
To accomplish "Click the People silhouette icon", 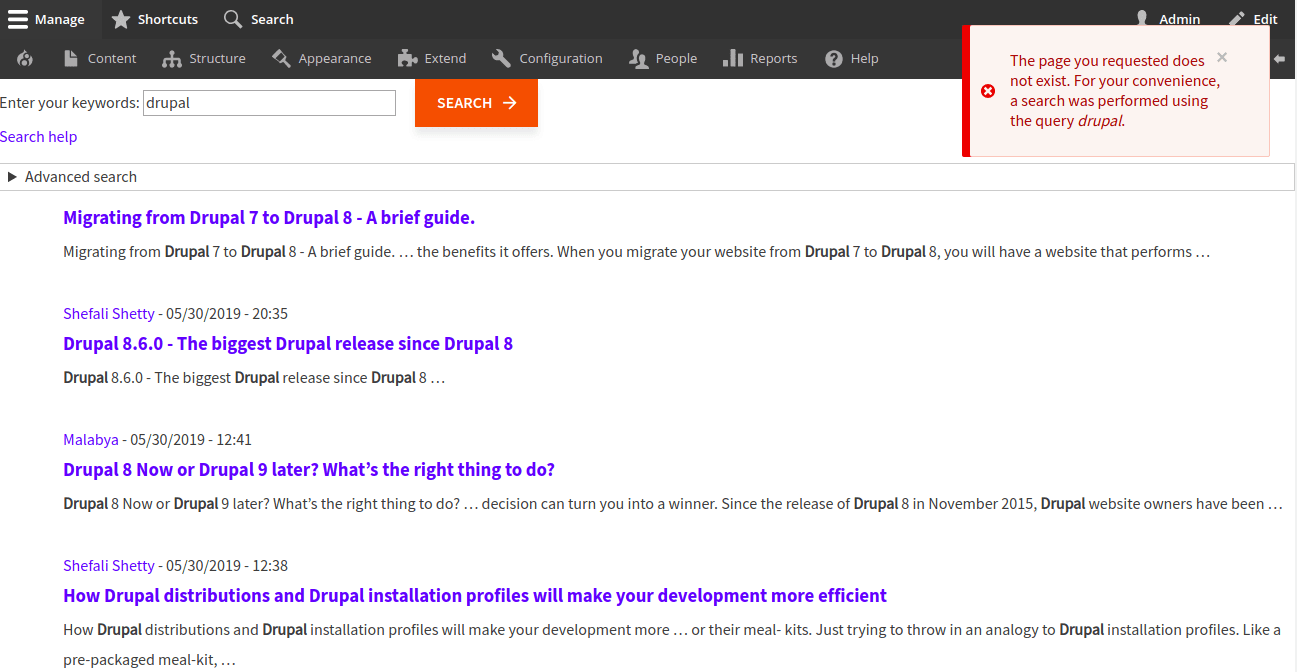I will coord(638,59).
